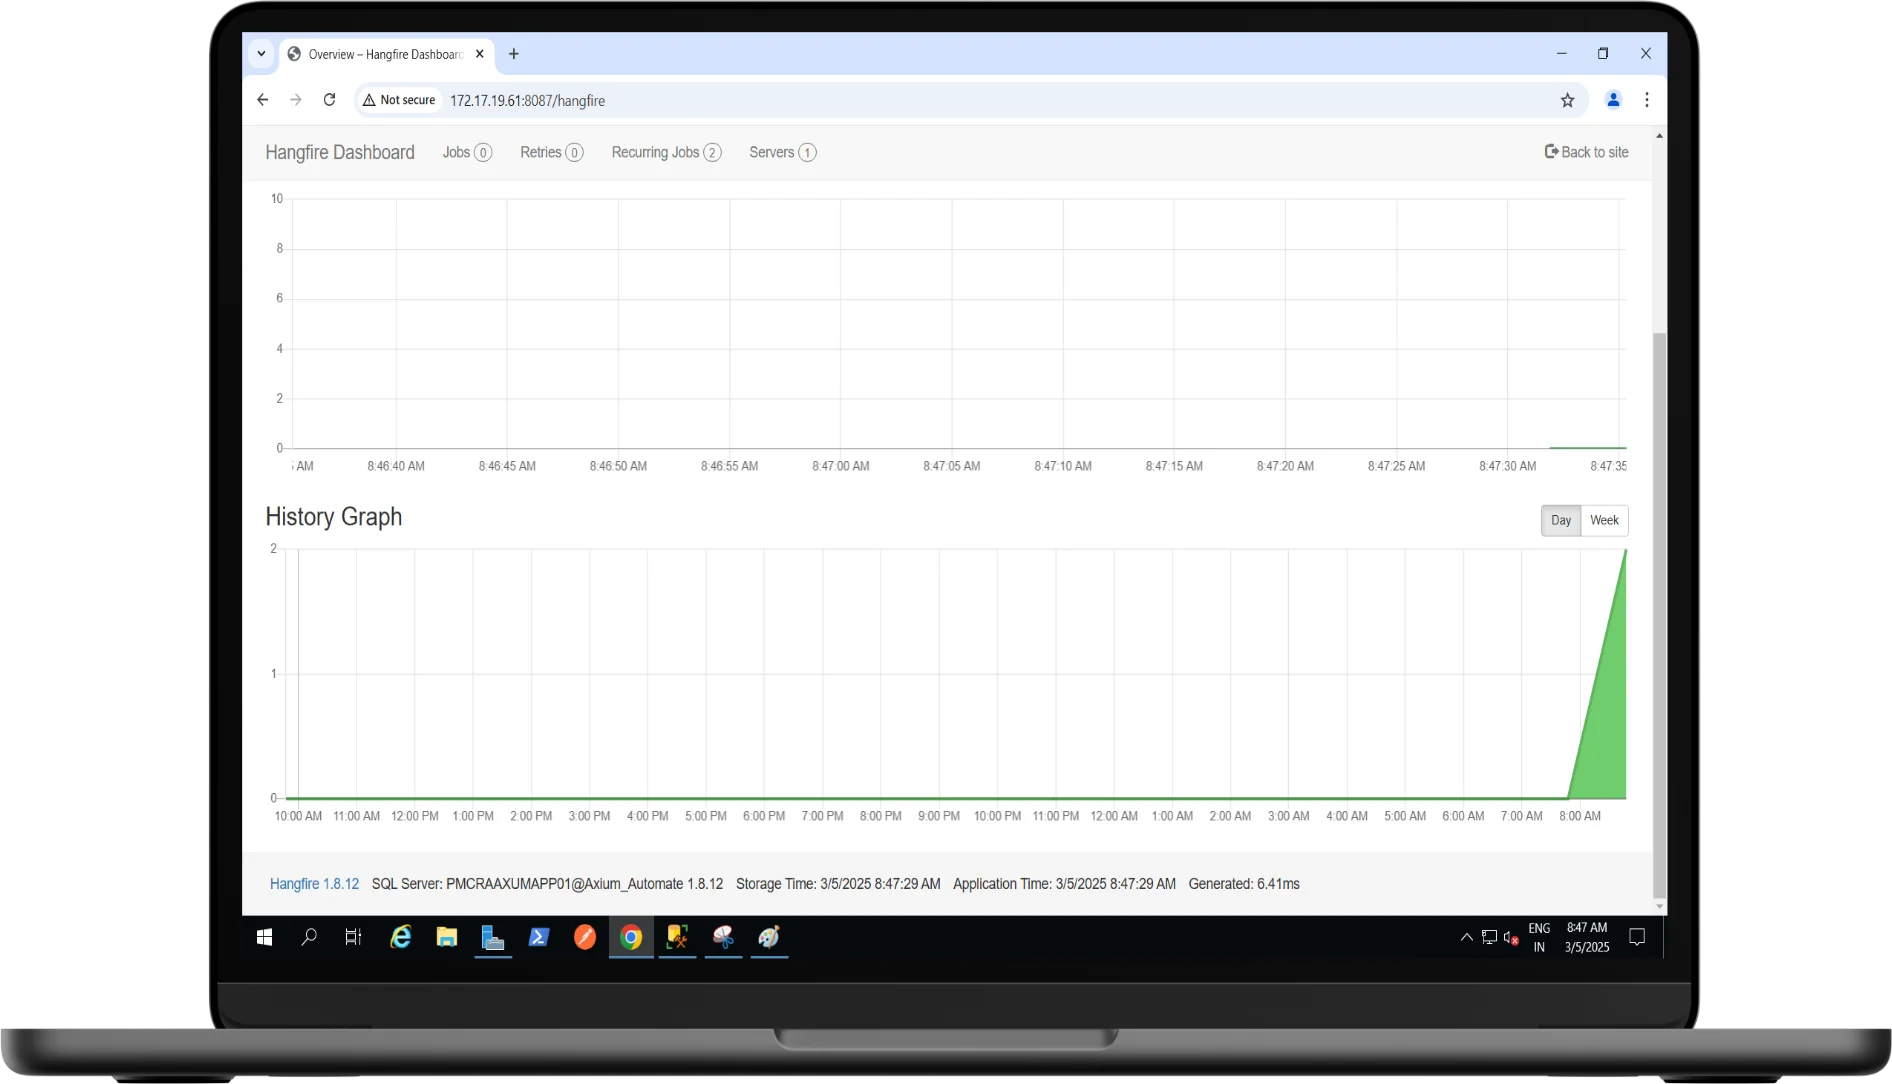1892x1084 pixels.
Task: Select the Overview – Hangfire Dashboard tab
Action: pyautogui.click(x=386, y=54)
